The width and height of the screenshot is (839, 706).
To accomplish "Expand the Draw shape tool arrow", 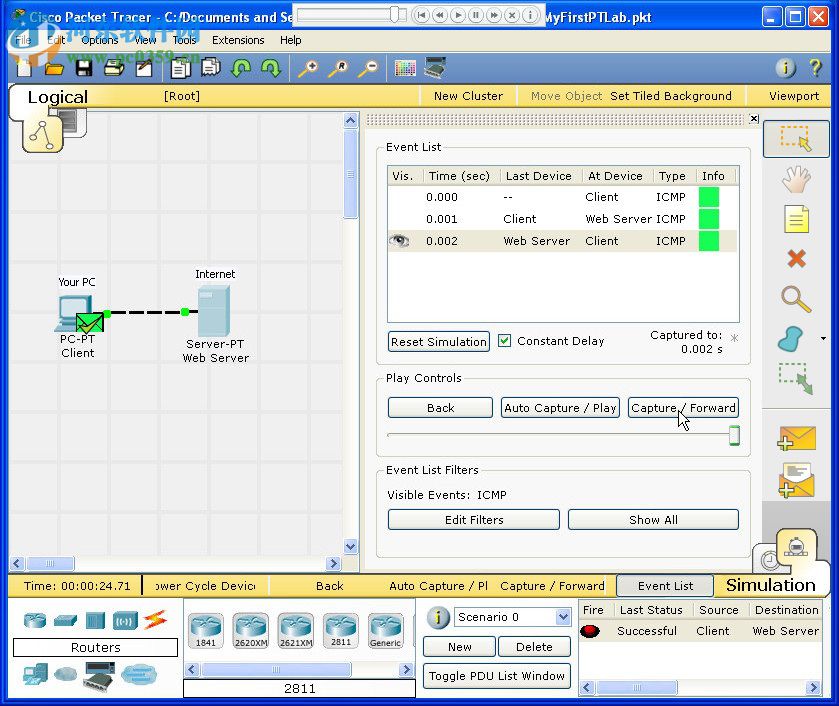I will [x=823, y=339].
